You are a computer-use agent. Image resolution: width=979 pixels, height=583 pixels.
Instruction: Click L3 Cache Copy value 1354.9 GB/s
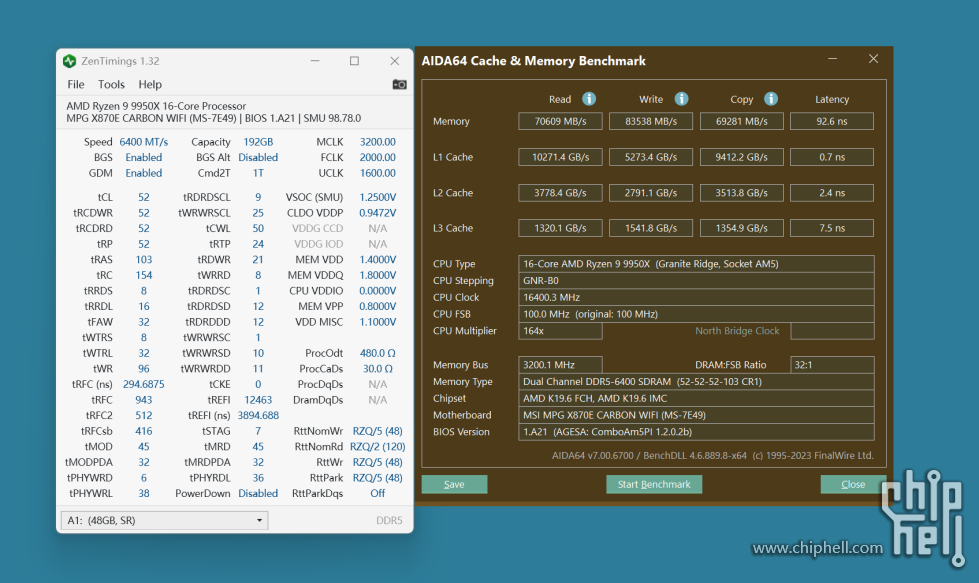(741, 228)
